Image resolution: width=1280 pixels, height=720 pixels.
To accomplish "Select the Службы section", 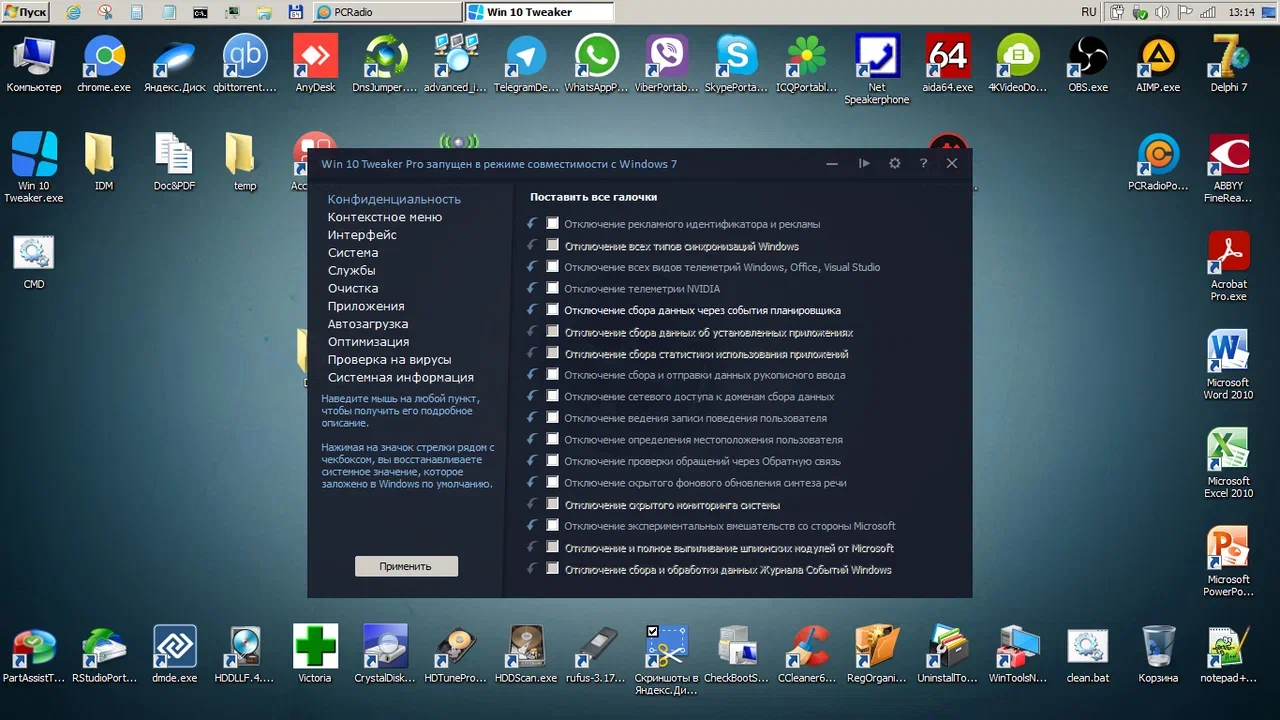I will click(351, 270).
